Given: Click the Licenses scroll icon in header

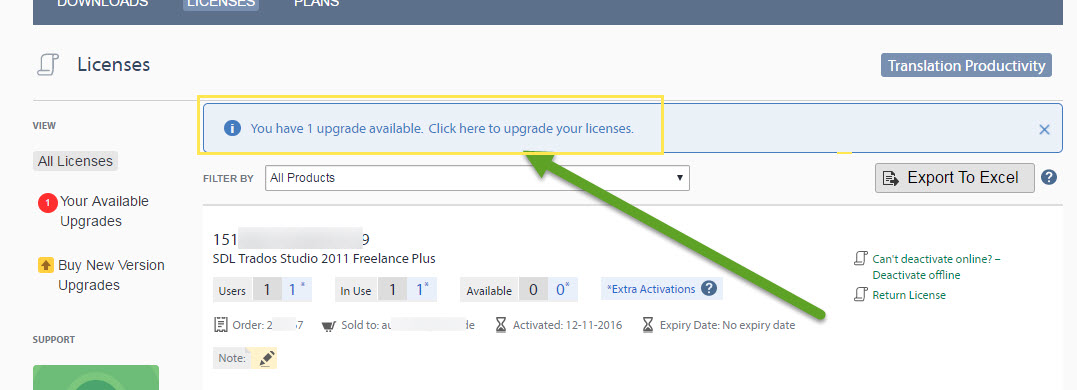Looking at the screenshot, I should (47, 65).
